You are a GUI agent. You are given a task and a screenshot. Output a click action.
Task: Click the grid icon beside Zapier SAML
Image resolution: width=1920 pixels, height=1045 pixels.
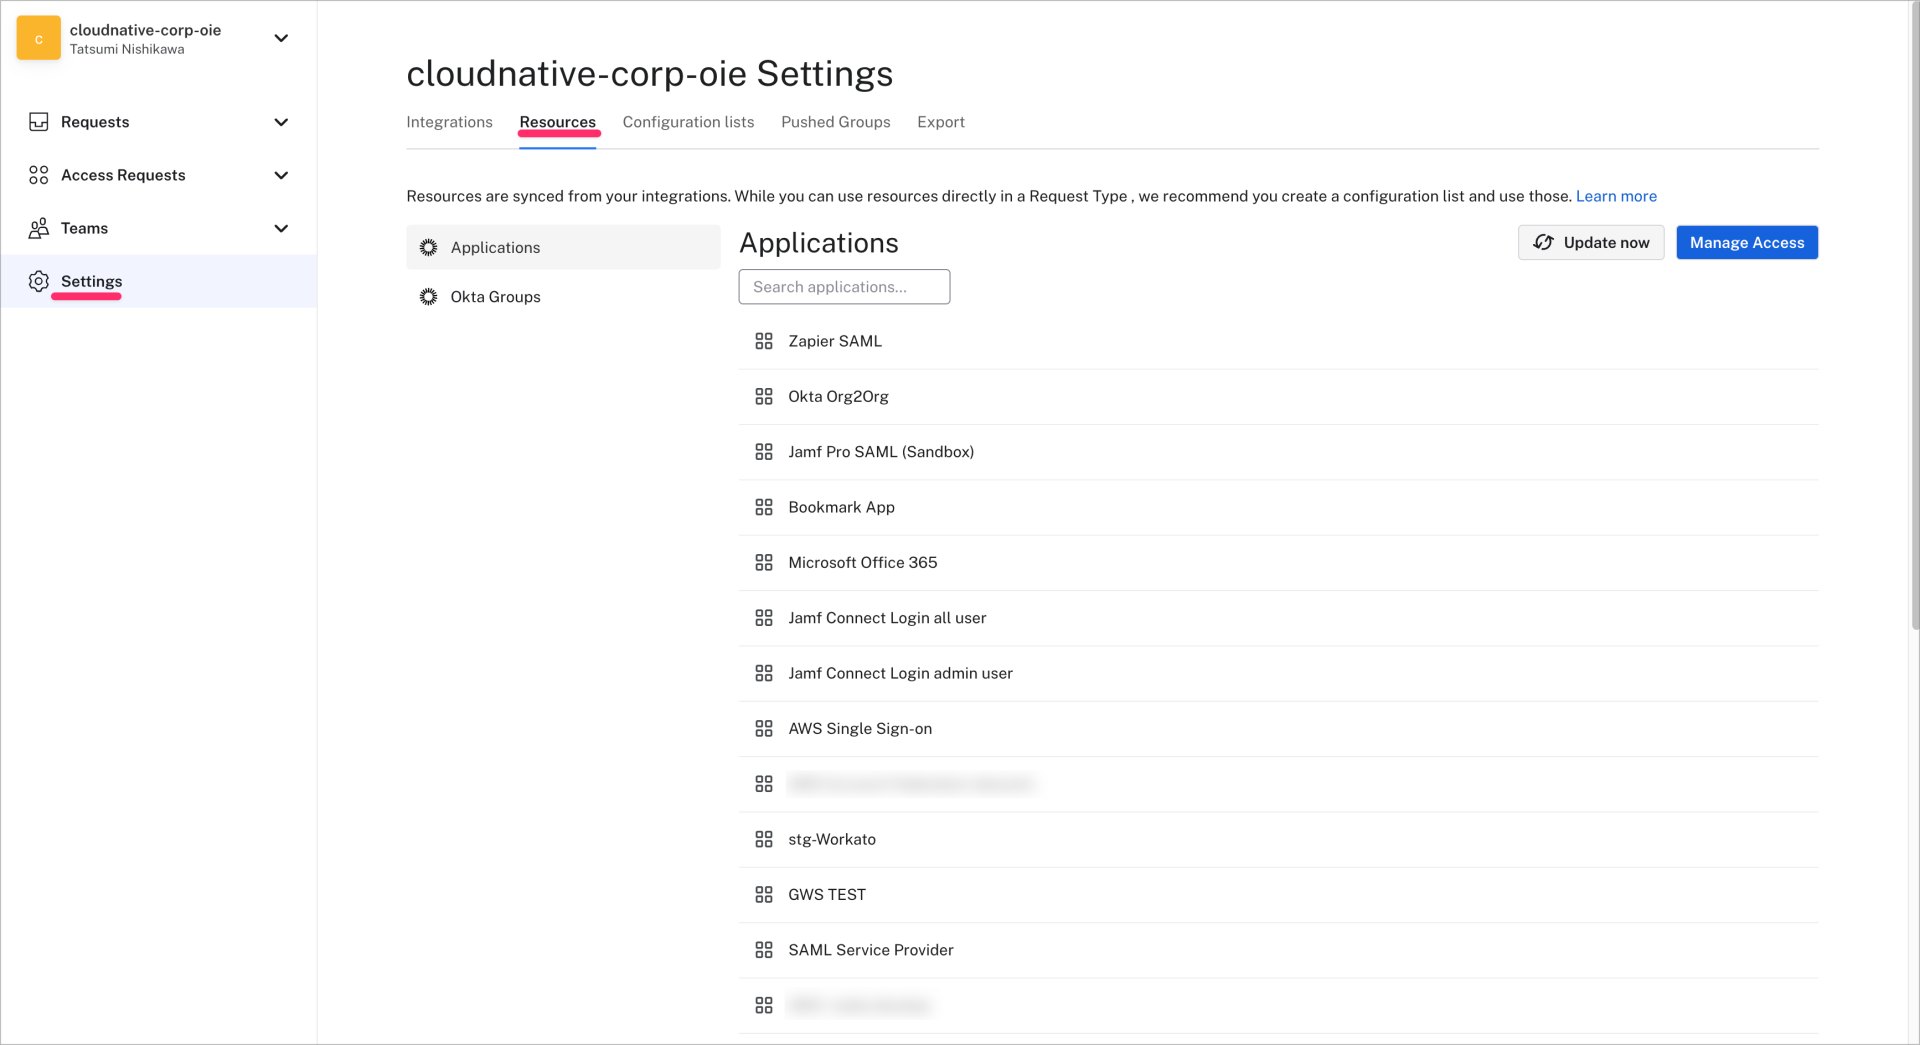[x=764, y=341]
